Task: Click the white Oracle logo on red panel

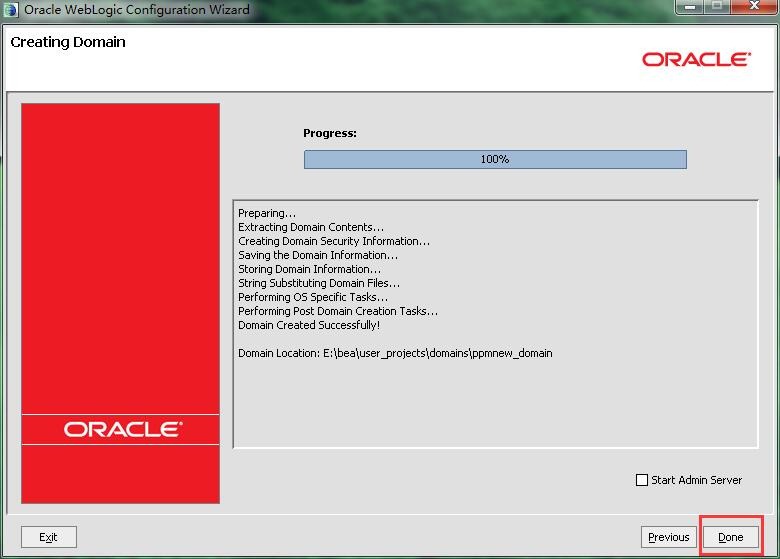Action: coord(123,430)
